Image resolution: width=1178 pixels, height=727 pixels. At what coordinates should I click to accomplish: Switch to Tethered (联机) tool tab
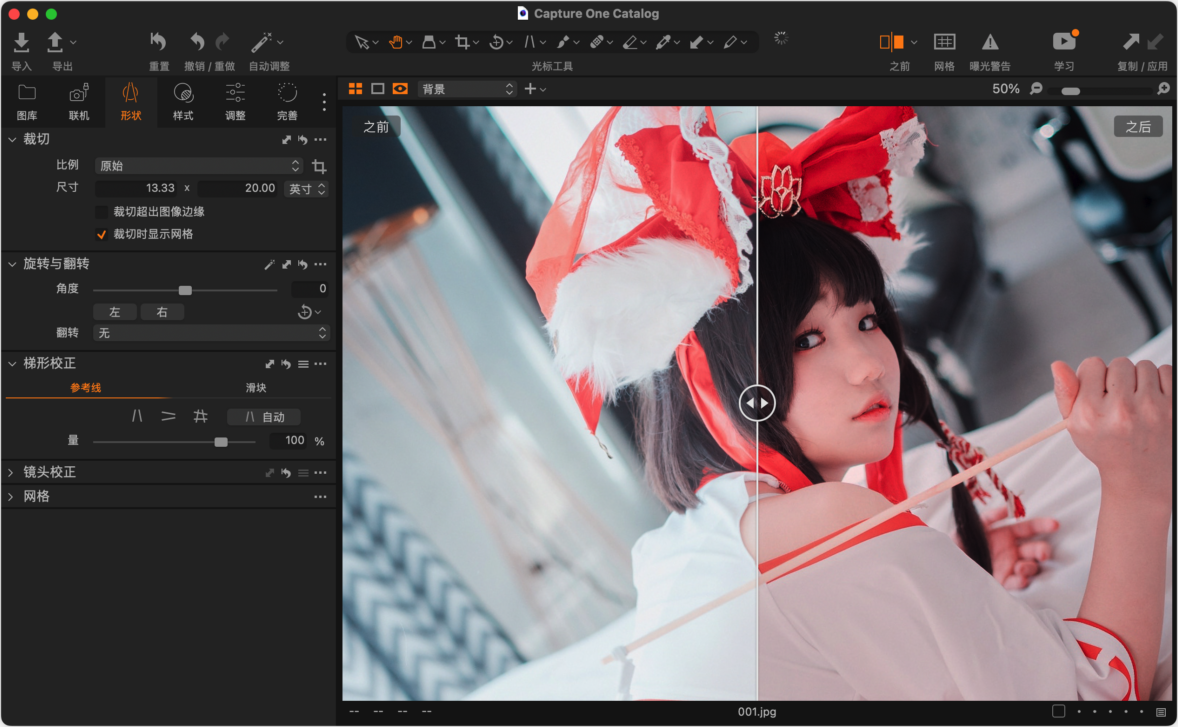[79, 102]
